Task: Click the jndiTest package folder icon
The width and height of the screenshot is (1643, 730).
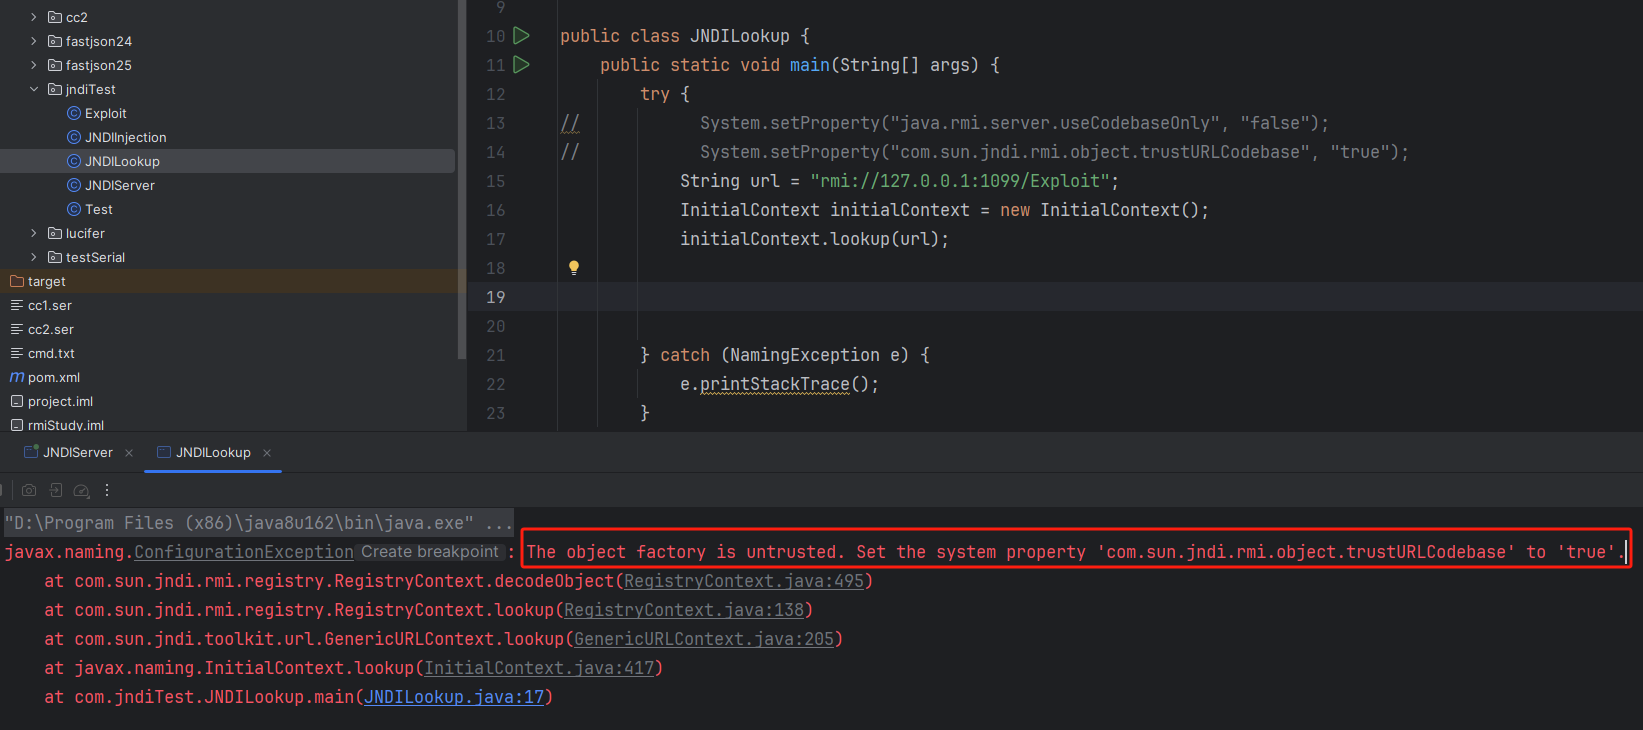Action: coord(55,89)
